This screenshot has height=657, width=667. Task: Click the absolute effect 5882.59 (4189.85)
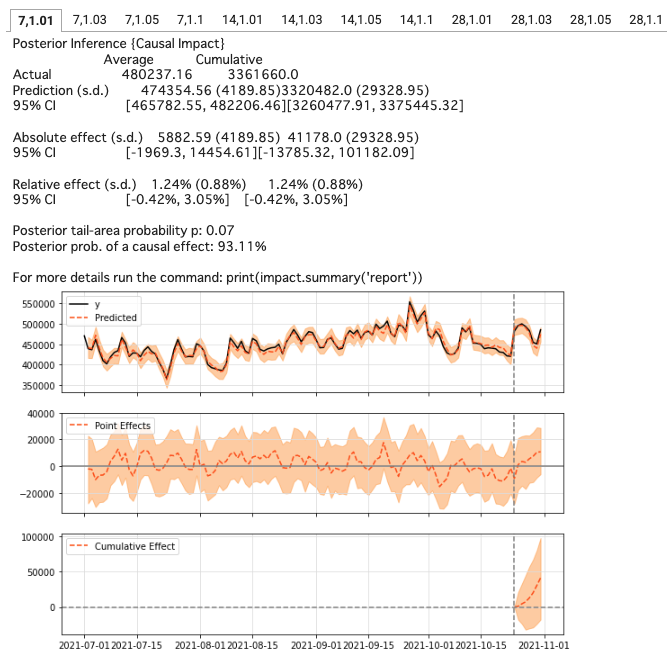tap(219, 137)
